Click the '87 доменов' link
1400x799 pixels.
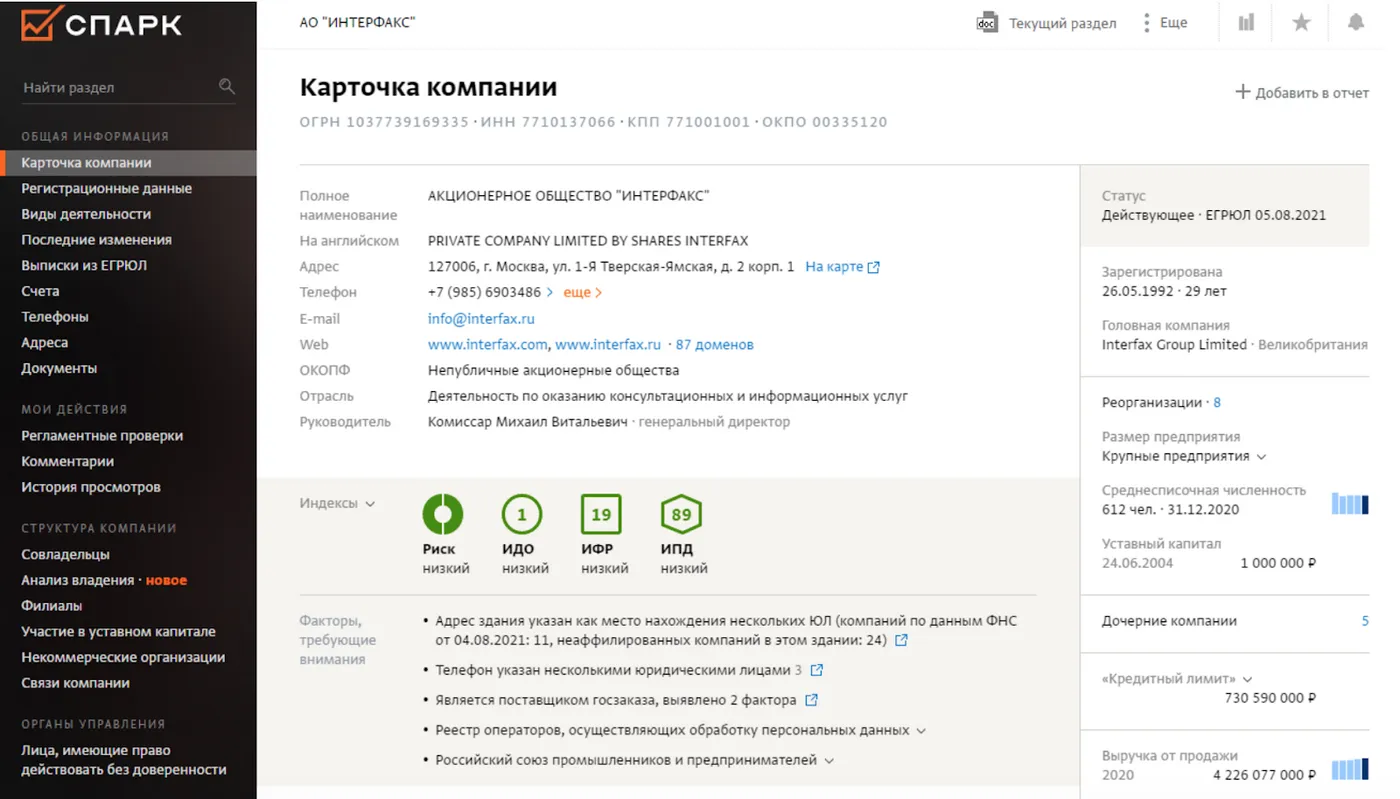click(x=714, y=345)
